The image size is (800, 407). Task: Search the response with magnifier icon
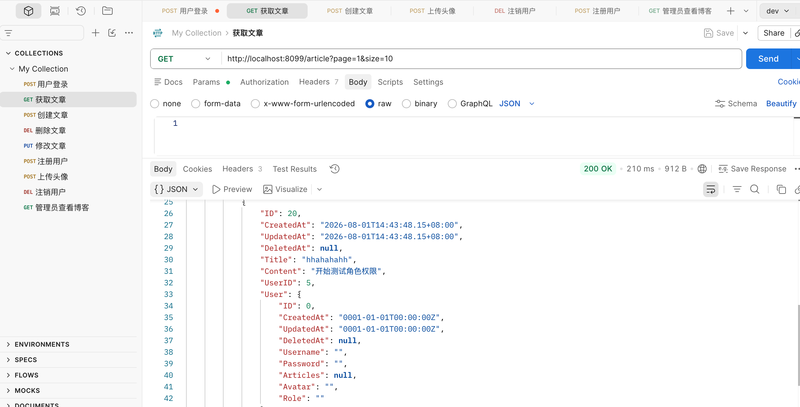(x=755, y=189)
